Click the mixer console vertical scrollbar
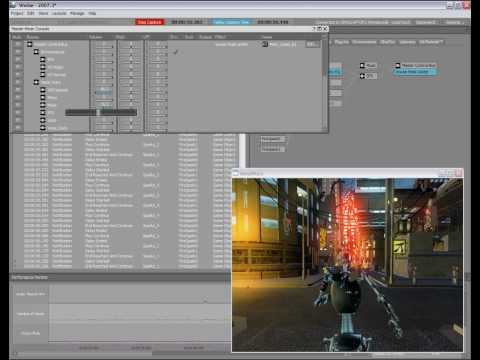 click(x=325, y=83)
